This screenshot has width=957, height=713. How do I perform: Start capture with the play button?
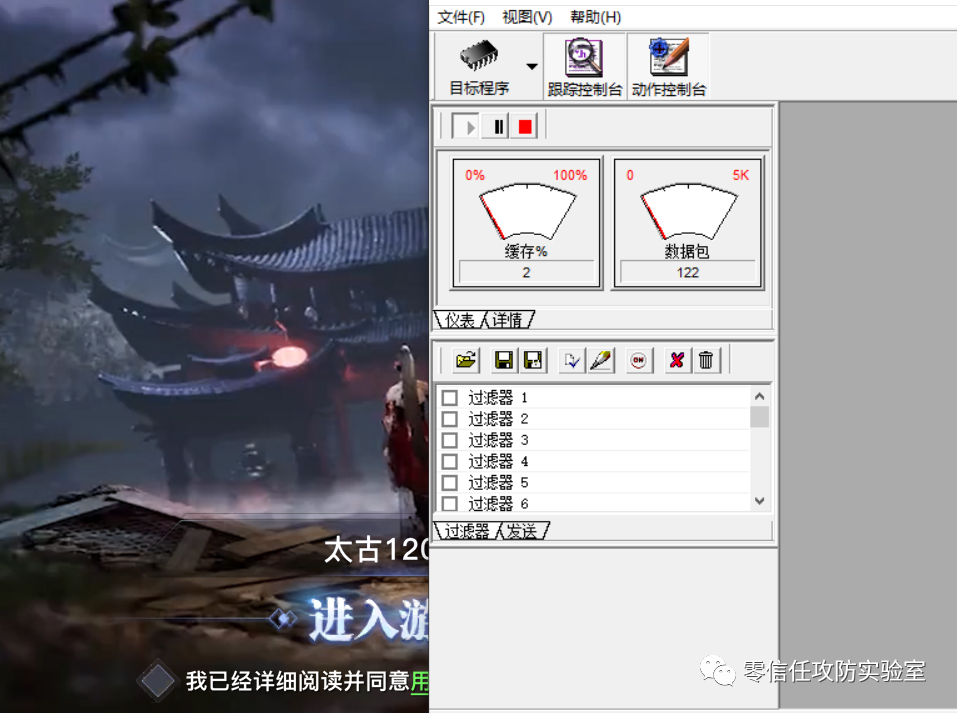(x=466, y=127)
